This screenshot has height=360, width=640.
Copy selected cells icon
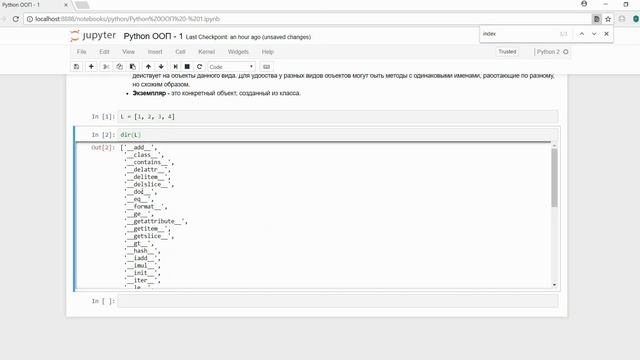(x=119, y=67)
